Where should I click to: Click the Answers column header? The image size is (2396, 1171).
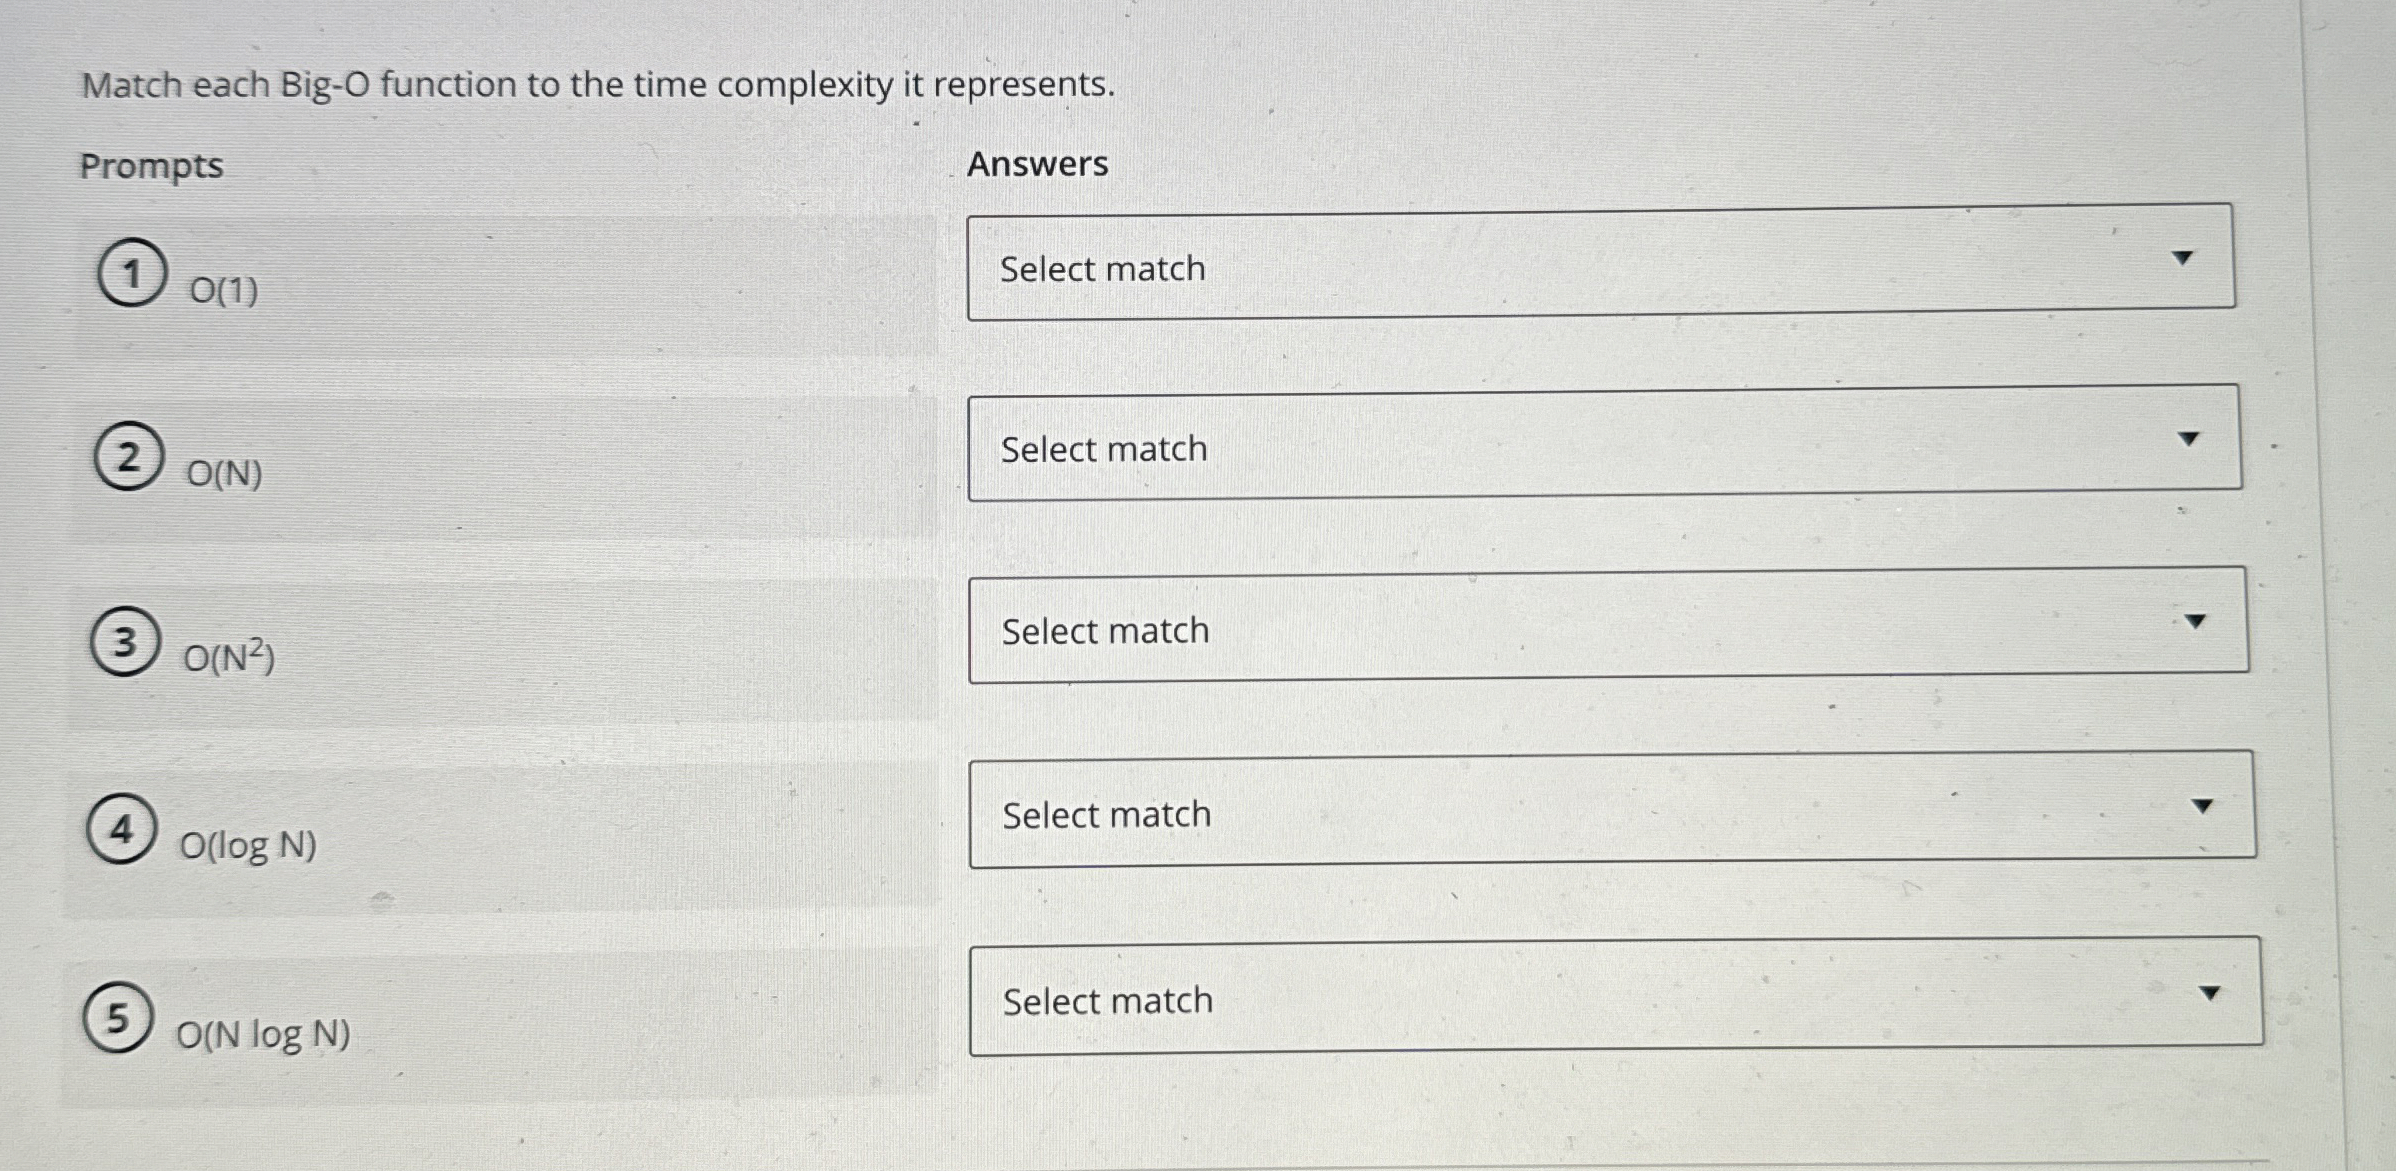tap(1037, 163)
